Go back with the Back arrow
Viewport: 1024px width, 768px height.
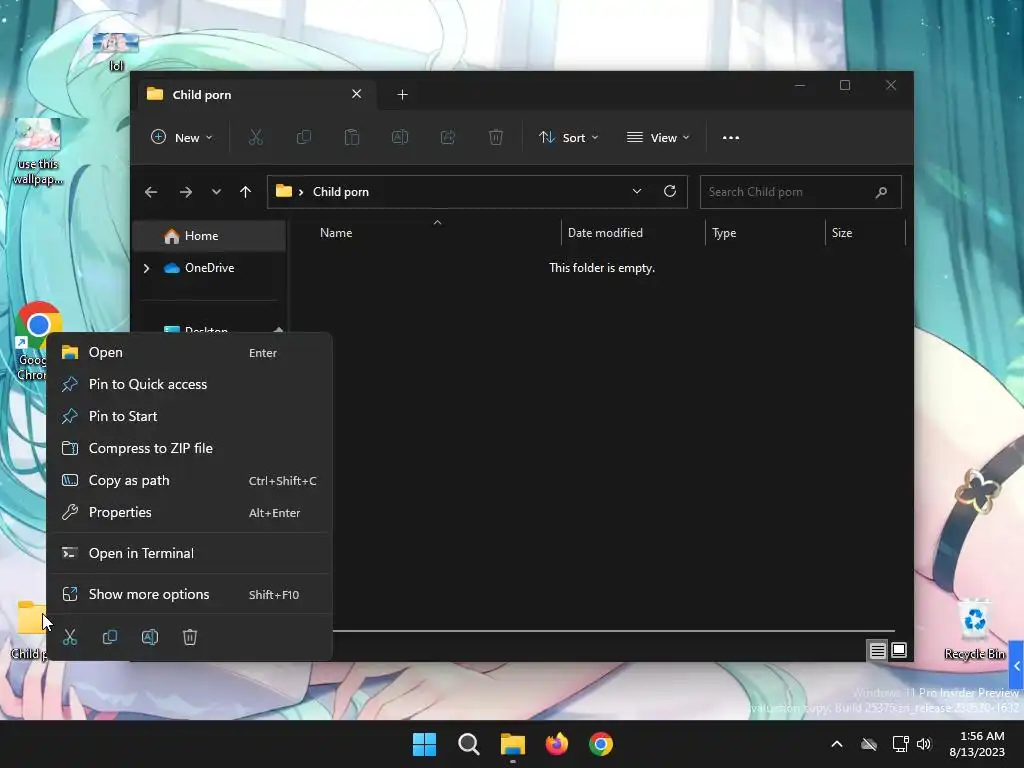[151, 192]
